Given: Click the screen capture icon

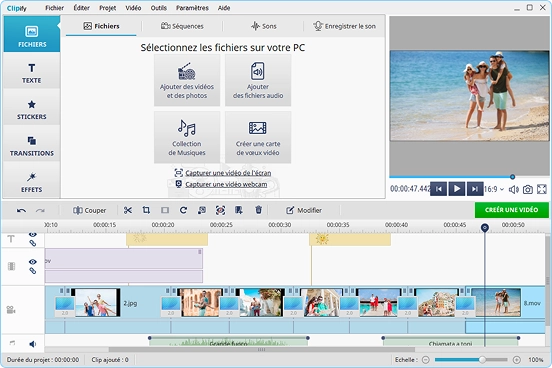Looking at the screenshot, I should (x=178, y=173).
